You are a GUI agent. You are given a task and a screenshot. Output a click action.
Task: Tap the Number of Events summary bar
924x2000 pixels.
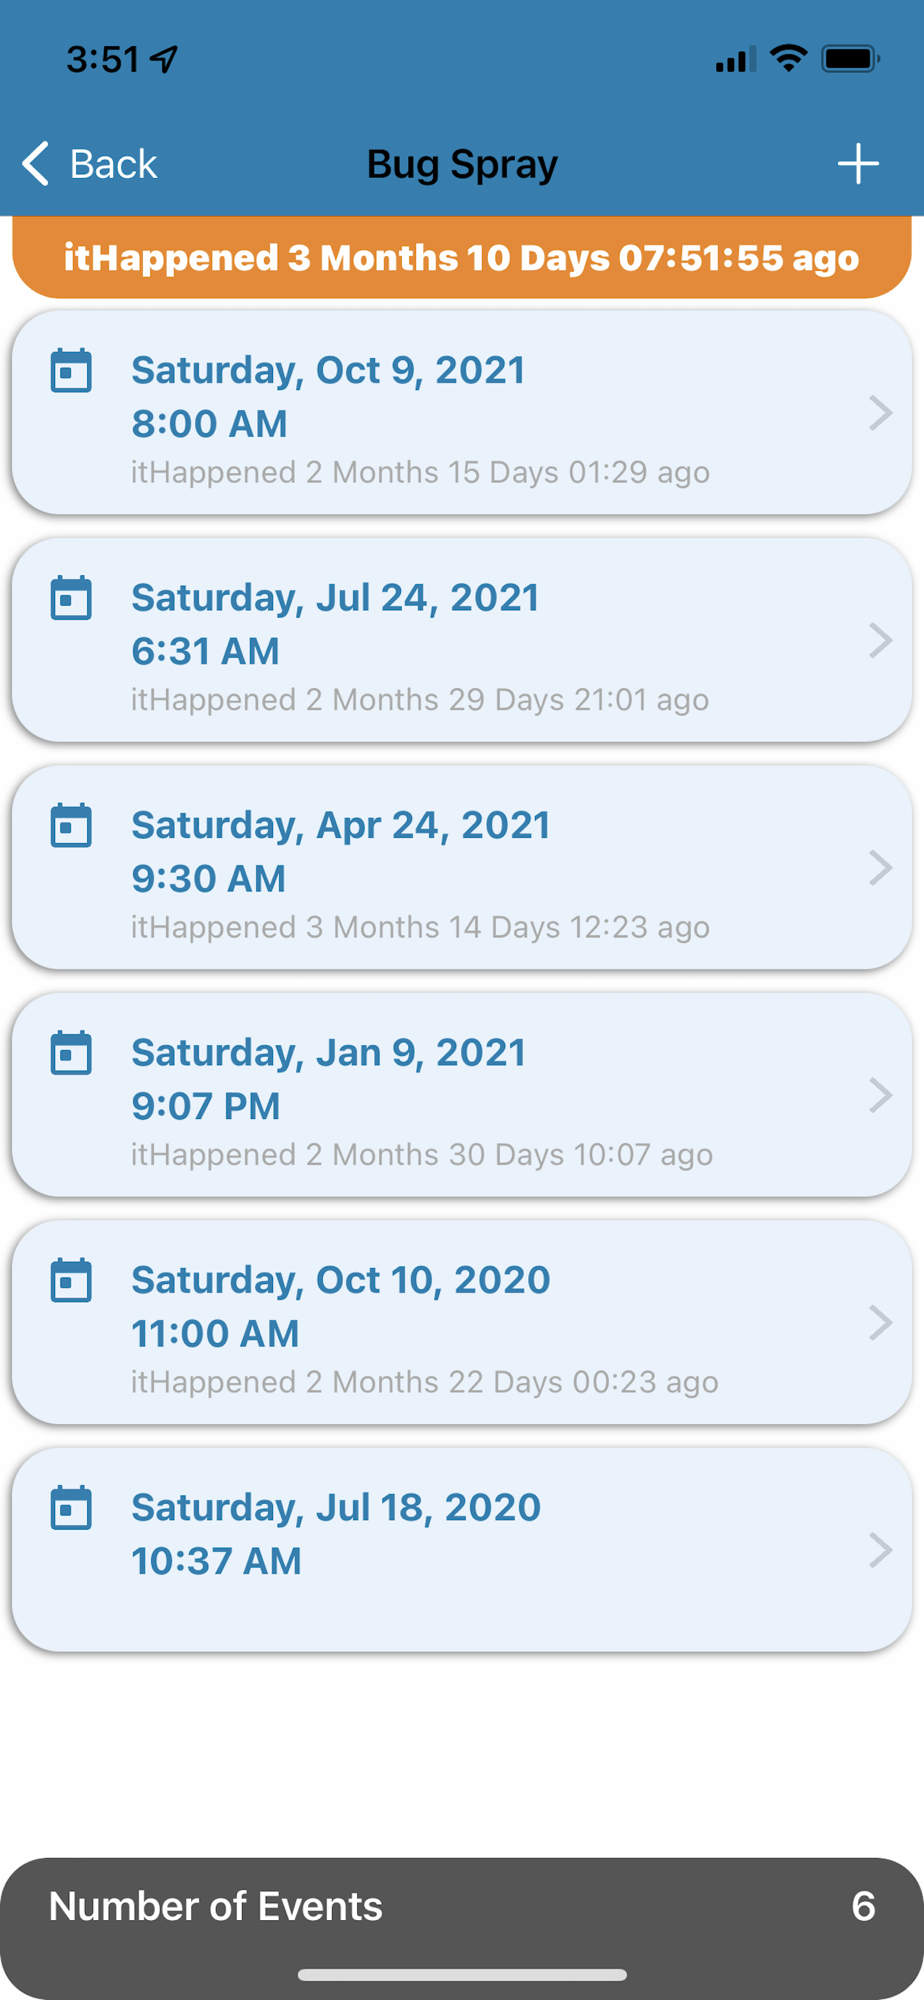coord(462,1907)
